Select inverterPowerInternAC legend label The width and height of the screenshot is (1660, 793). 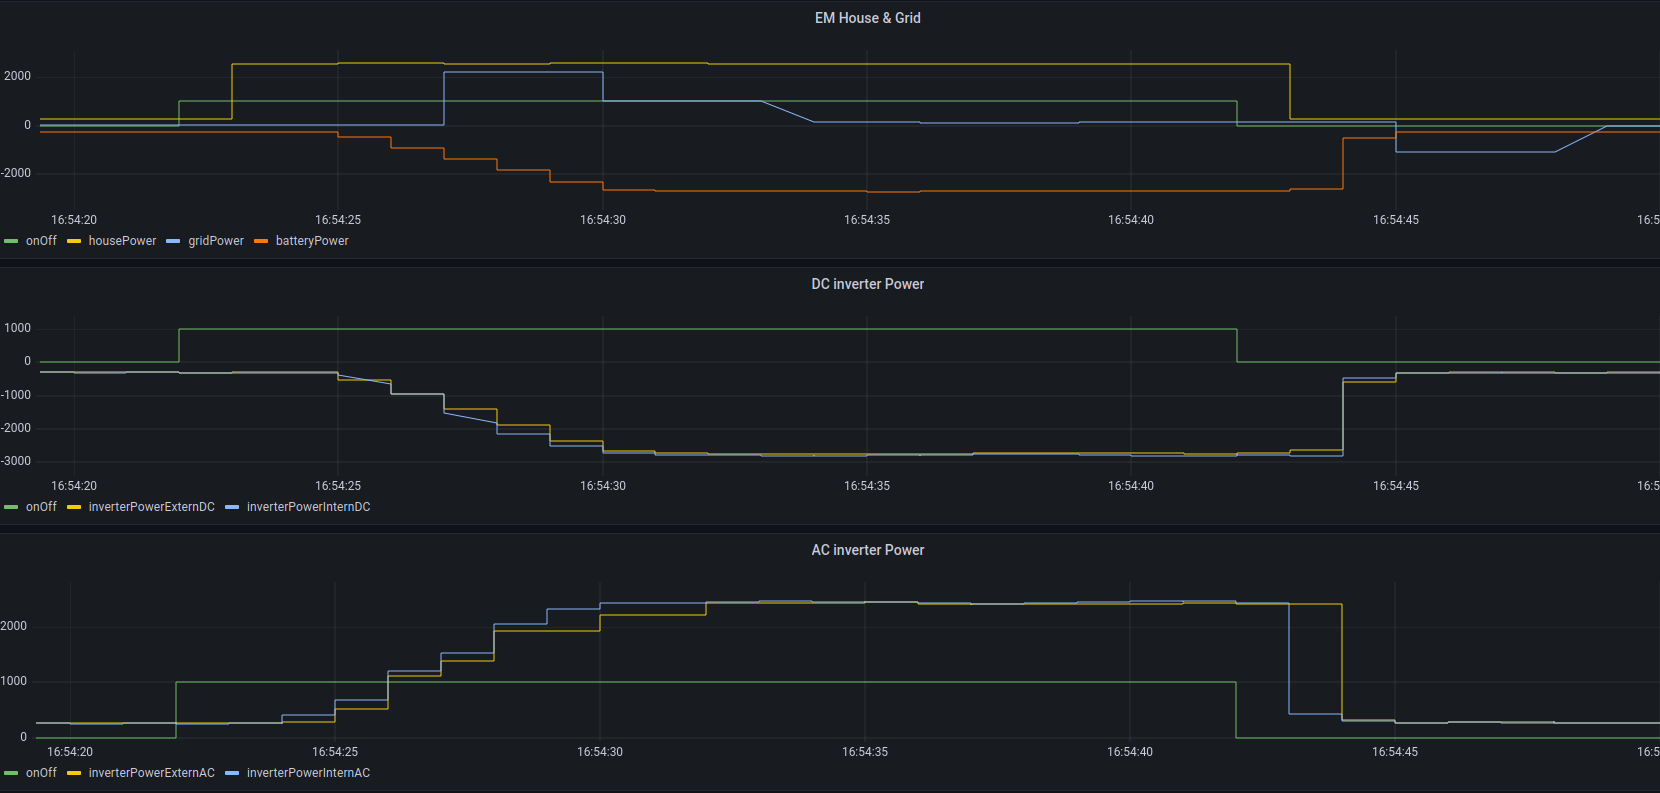tap(308, 773)
